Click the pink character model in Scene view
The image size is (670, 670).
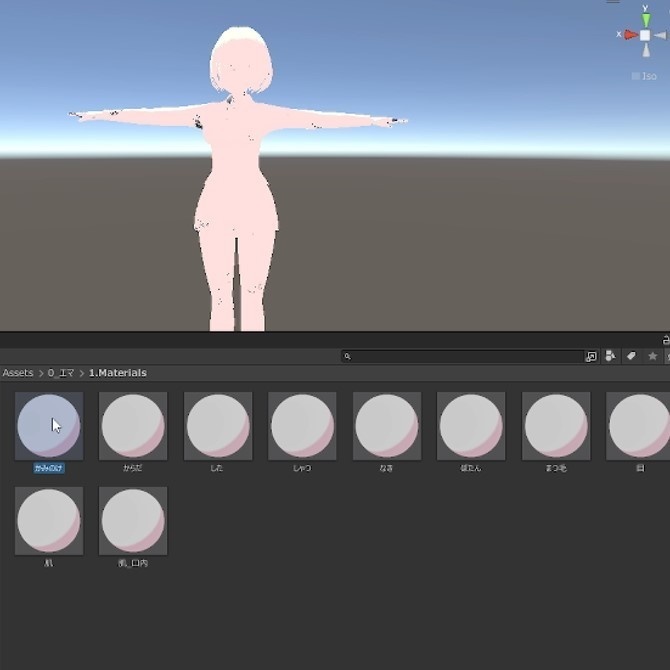click(x=236, y=179)
